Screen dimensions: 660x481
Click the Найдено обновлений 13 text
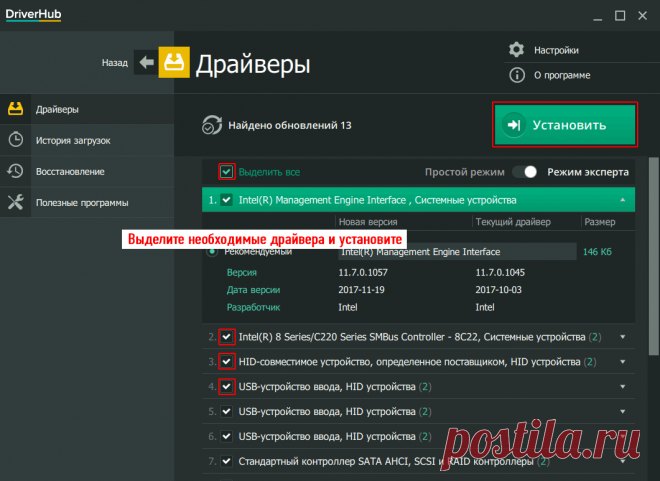[x=290, y=125]
